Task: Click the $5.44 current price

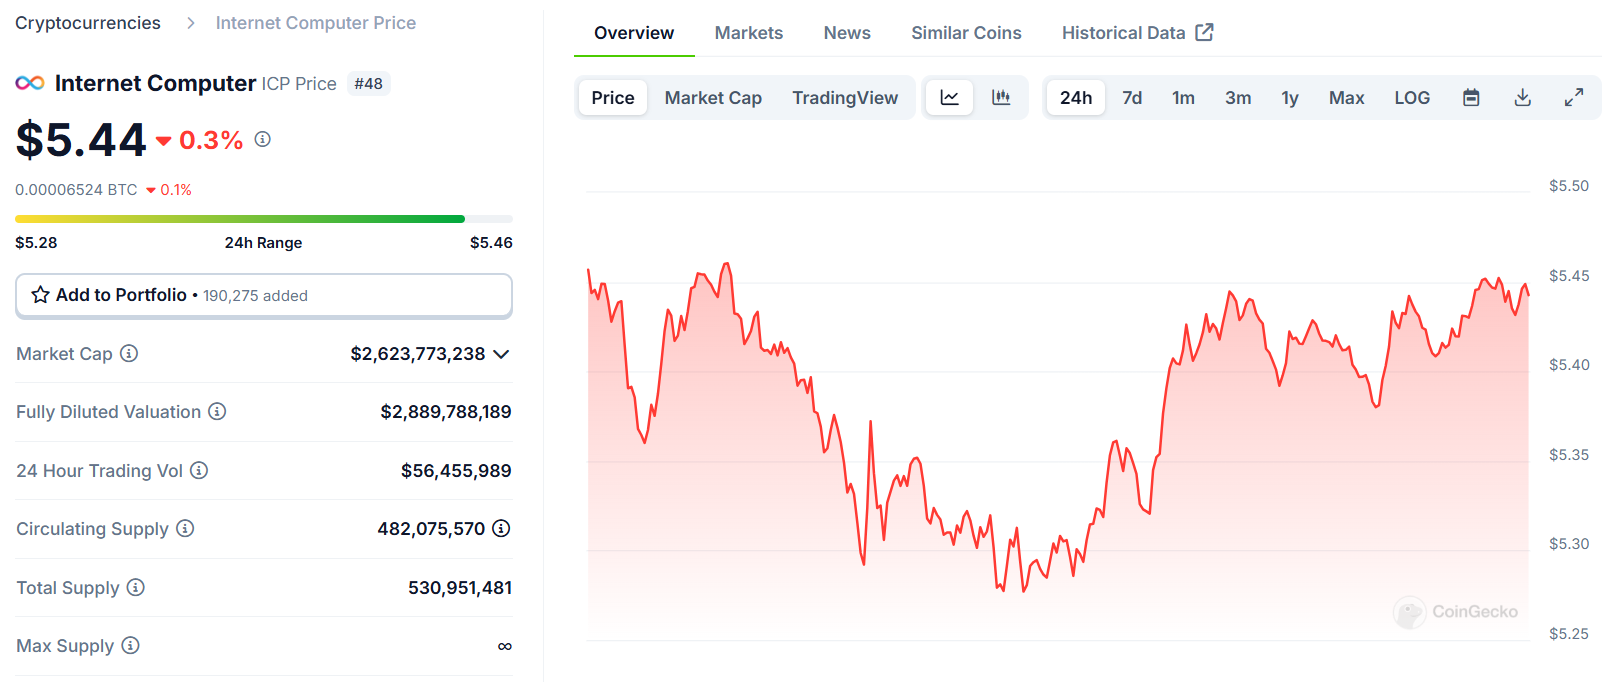Action: point(81,140)
